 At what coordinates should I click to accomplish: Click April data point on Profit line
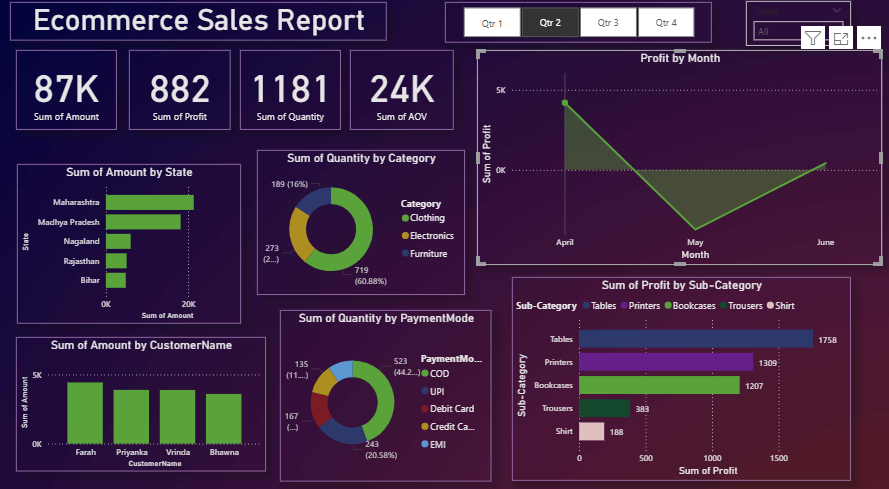coord(565,103)
